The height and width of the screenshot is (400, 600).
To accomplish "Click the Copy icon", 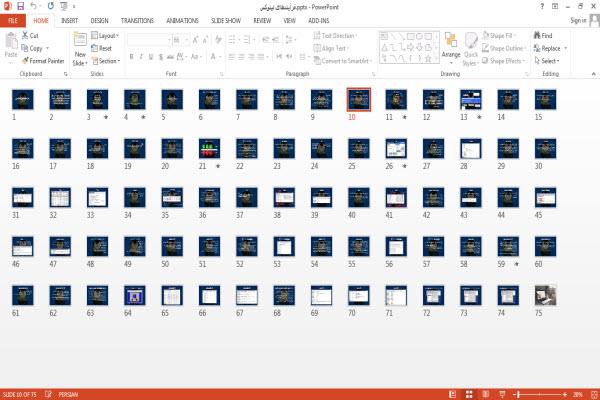I will point(25,48).
